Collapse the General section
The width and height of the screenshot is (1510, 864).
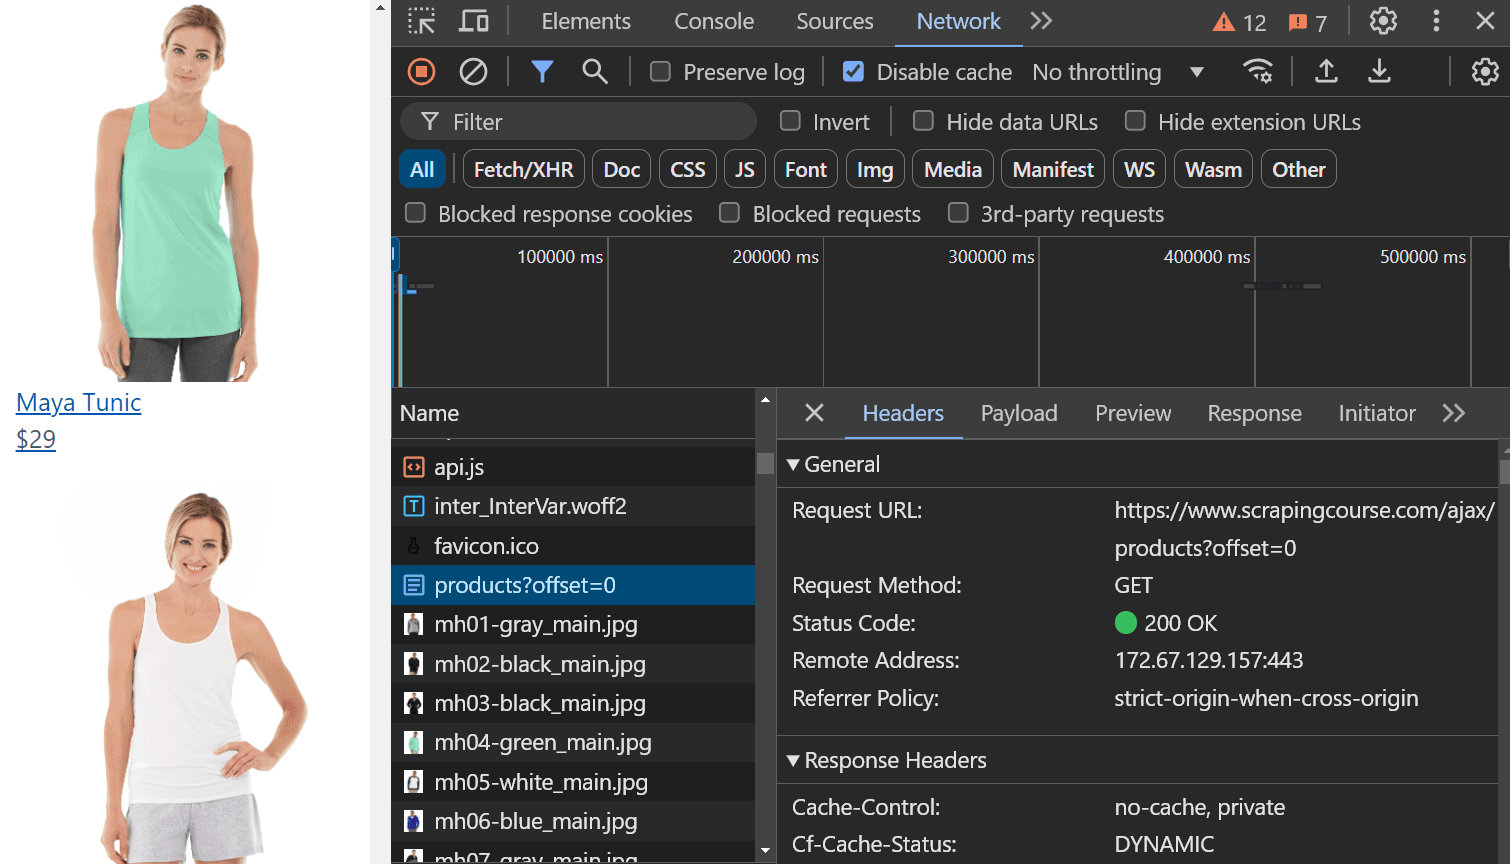tap(793, 465)
